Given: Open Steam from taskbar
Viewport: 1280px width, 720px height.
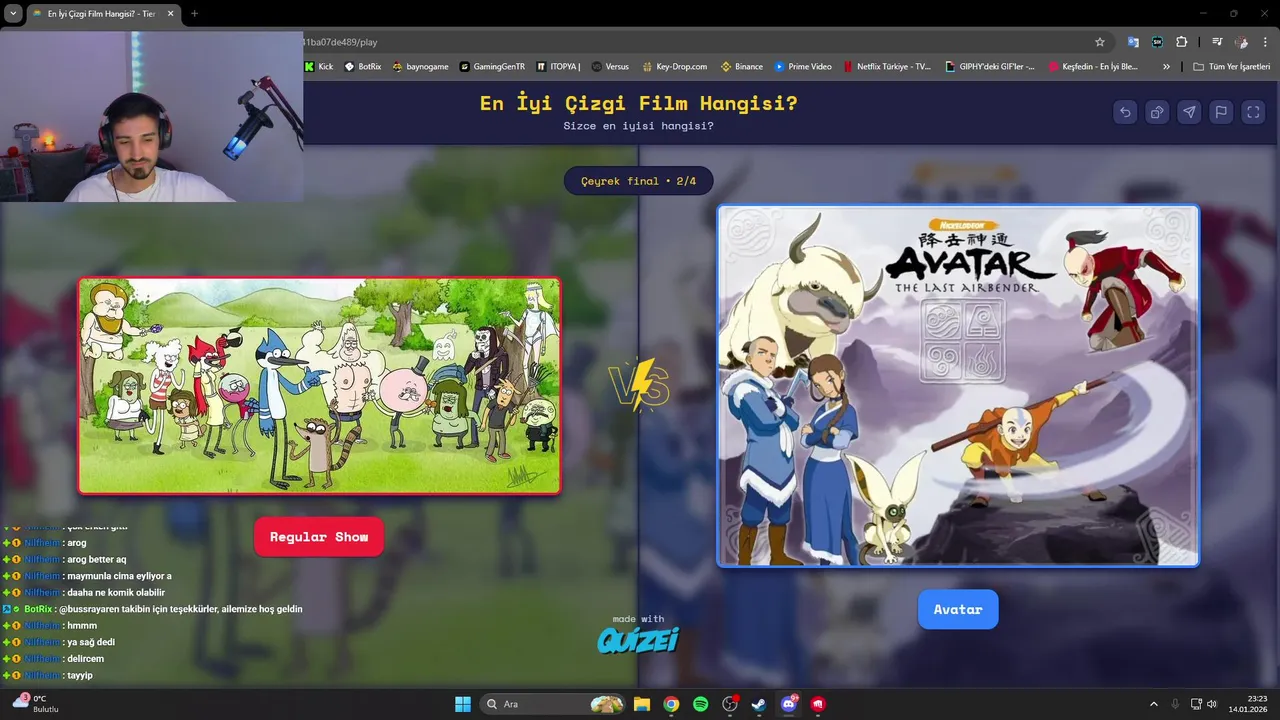Looking at the screenshot, I should [759, 704].
